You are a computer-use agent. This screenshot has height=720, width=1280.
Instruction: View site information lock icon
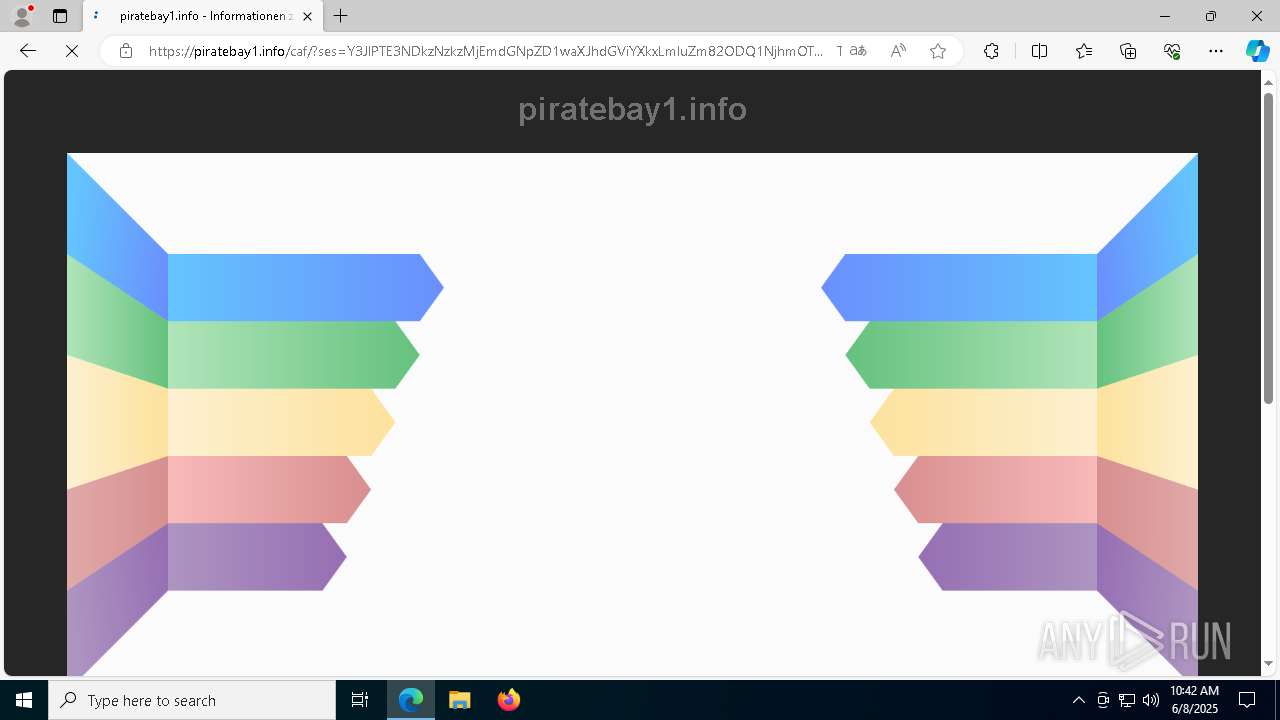coord(126,51)
